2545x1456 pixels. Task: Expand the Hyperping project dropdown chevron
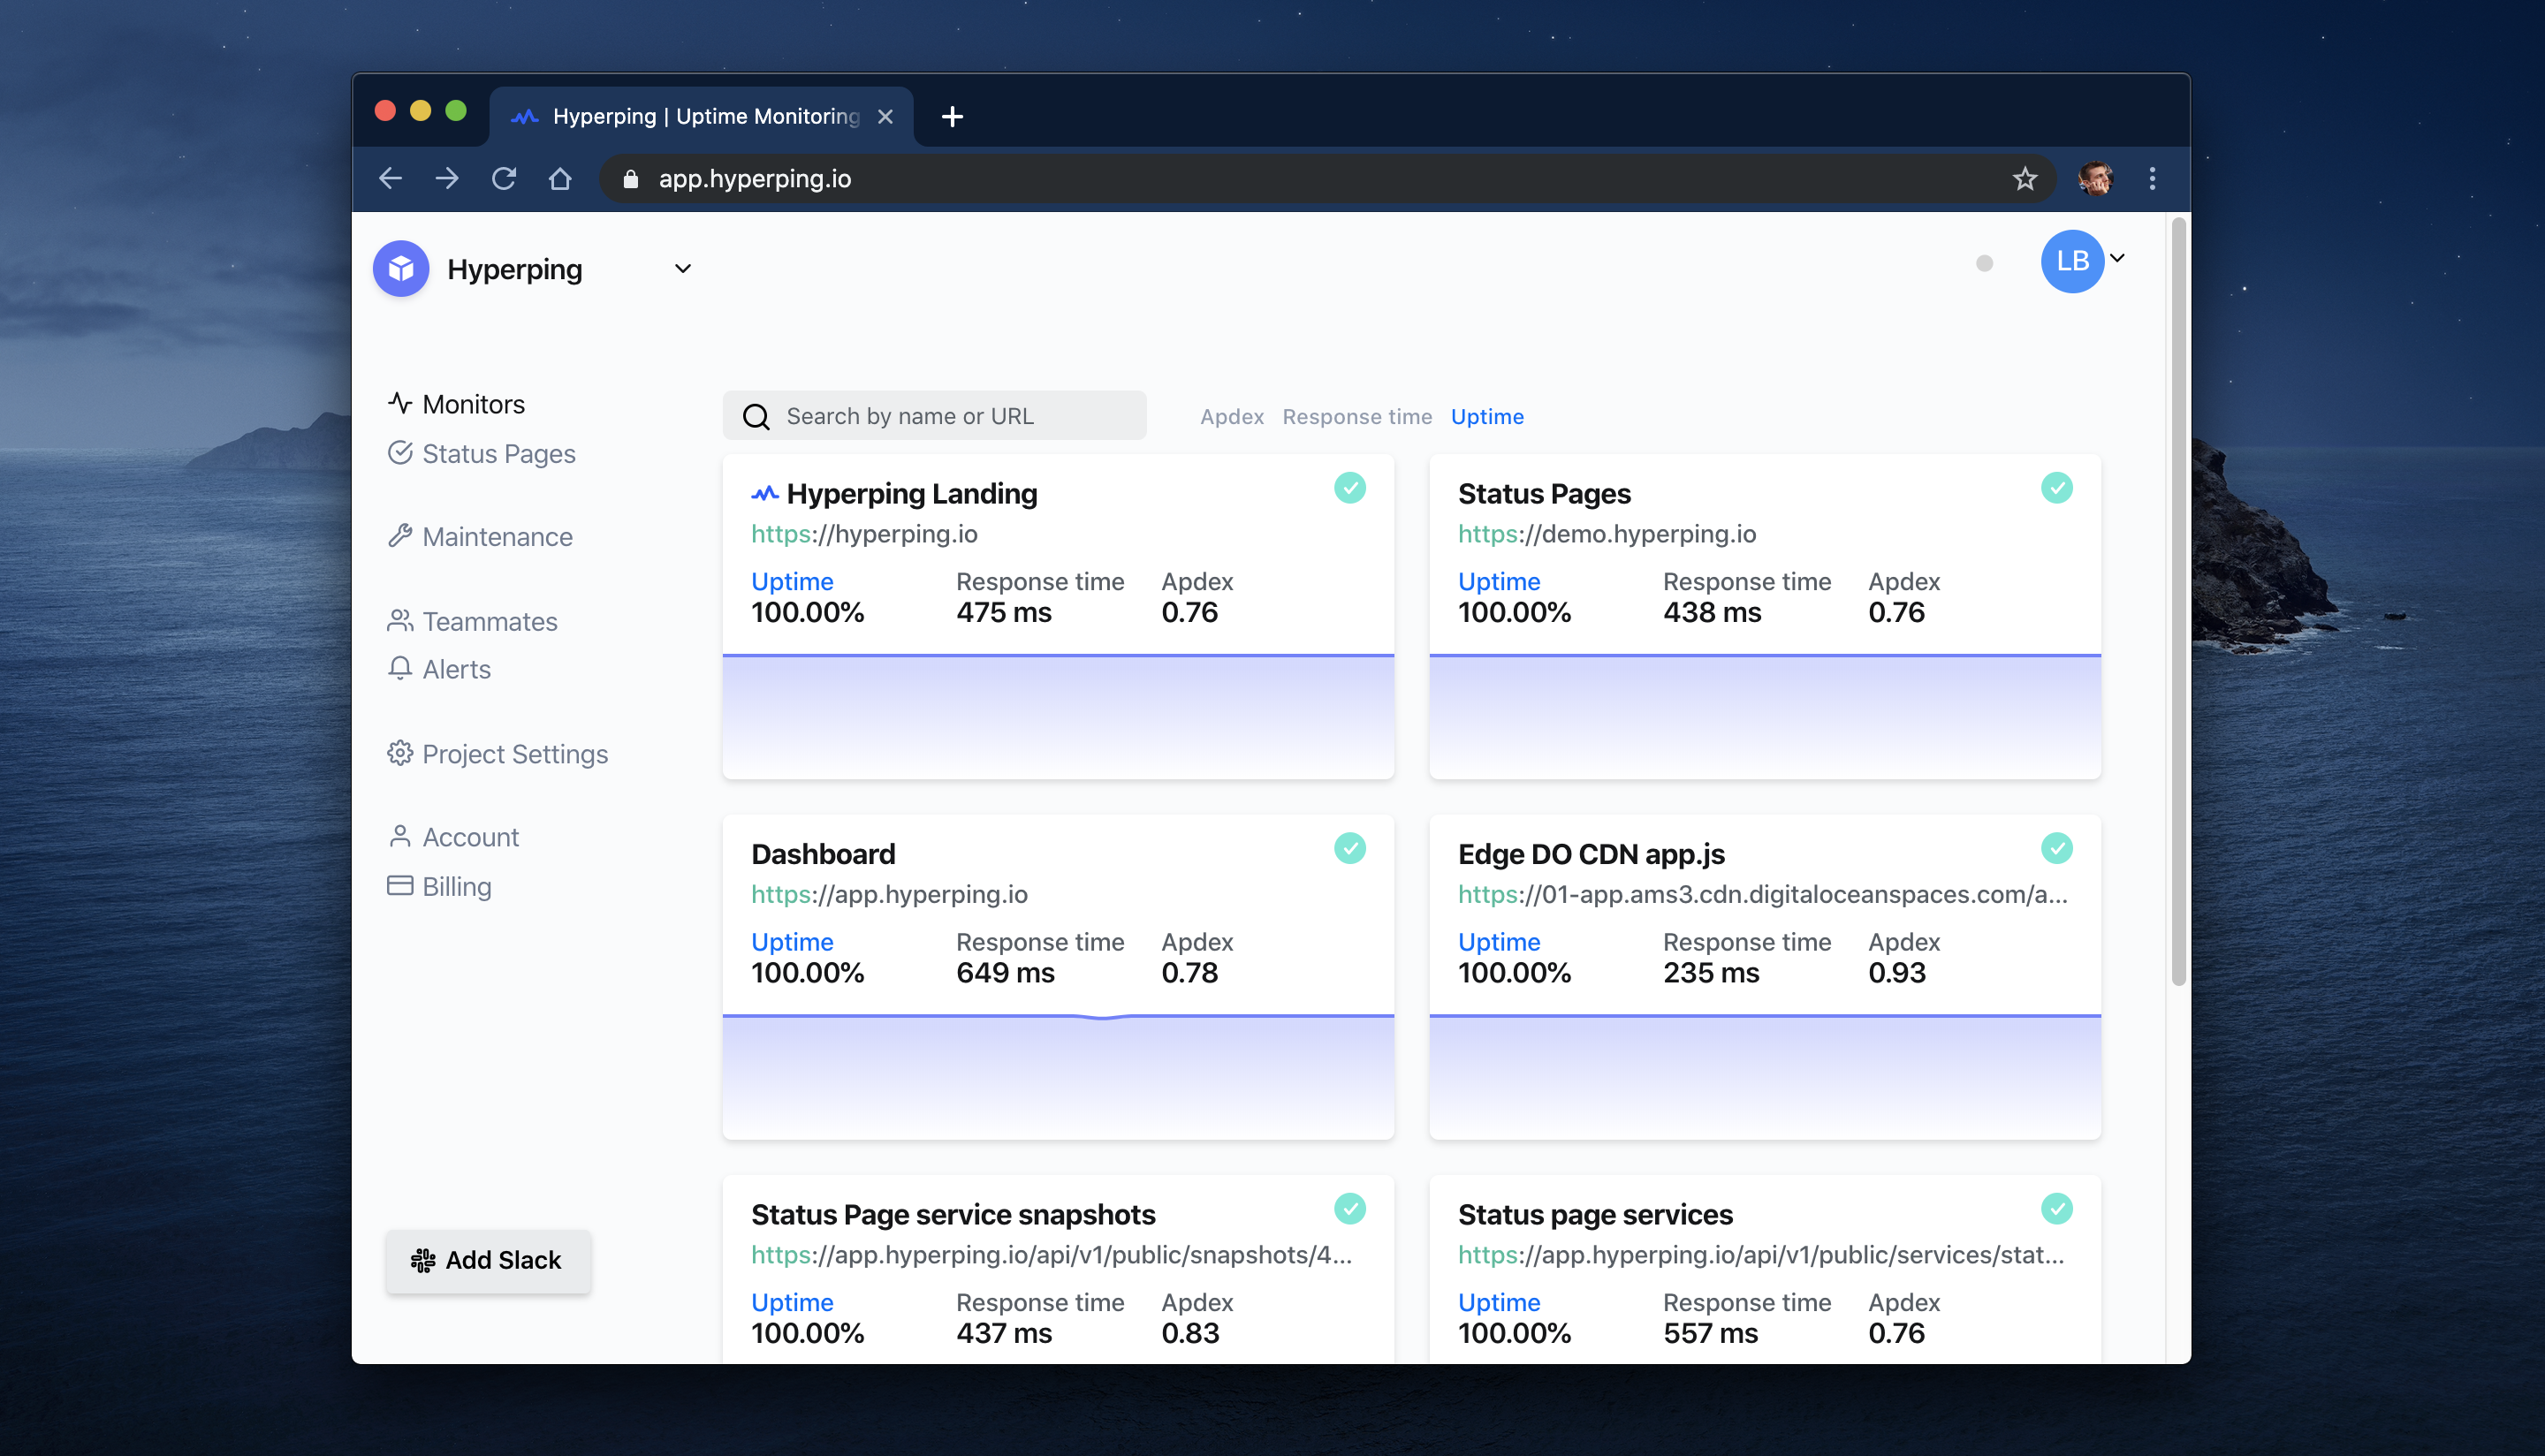tap(683, 269)
